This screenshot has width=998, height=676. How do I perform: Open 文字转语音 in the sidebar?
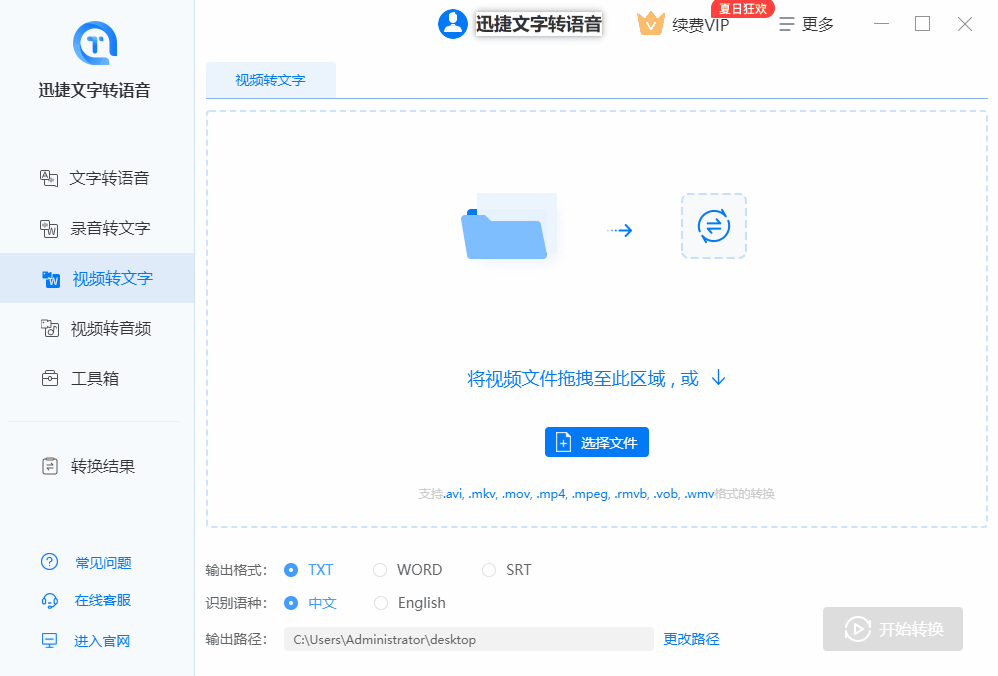coord(95,178)
